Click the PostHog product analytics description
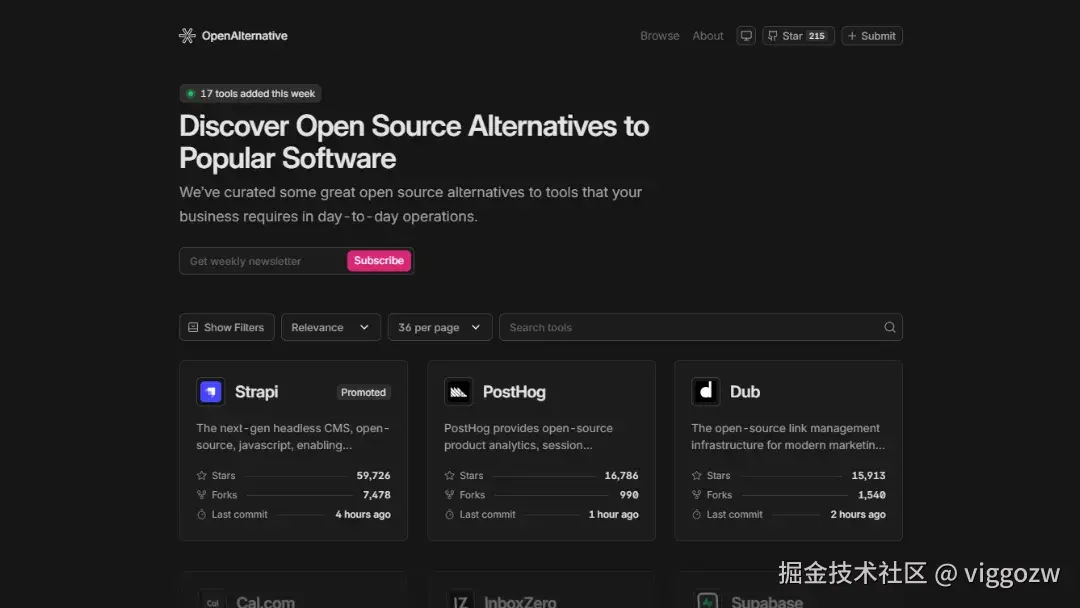1080x608 pixels. (x=528, y=437)
